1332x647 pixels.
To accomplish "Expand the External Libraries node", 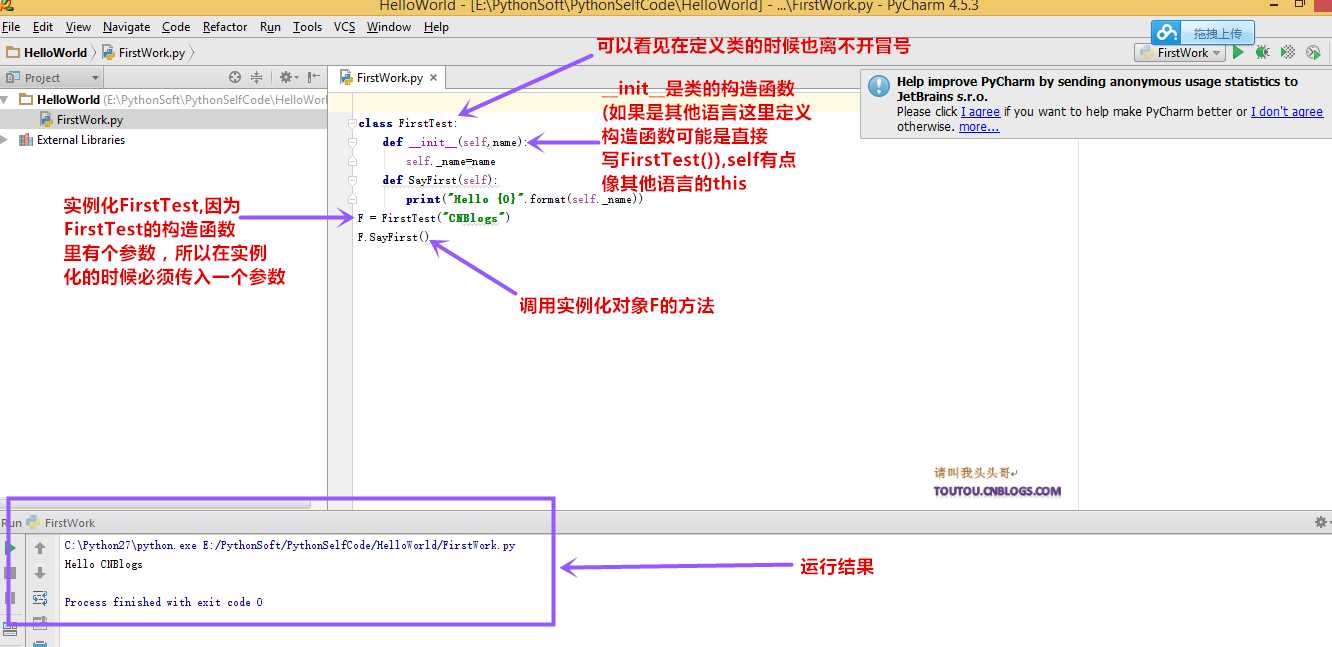I will [x=5, y=140].
